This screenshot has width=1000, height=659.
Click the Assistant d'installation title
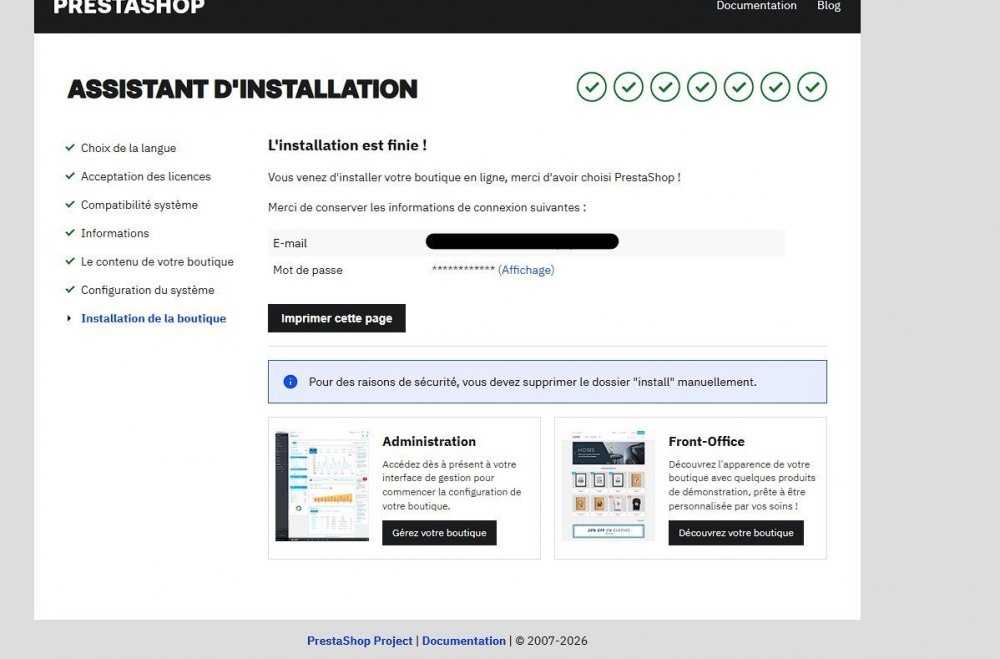click(242, 89)
